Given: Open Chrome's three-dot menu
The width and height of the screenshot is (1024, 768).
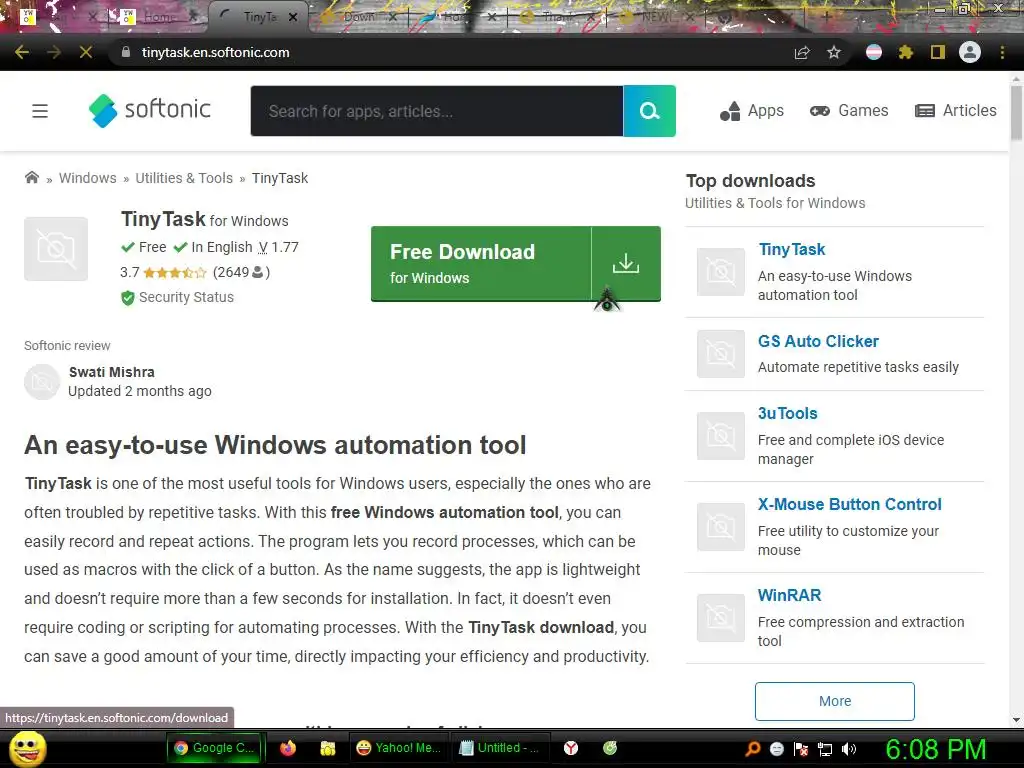Looking at the screenshot, I should click(1002, 52).
